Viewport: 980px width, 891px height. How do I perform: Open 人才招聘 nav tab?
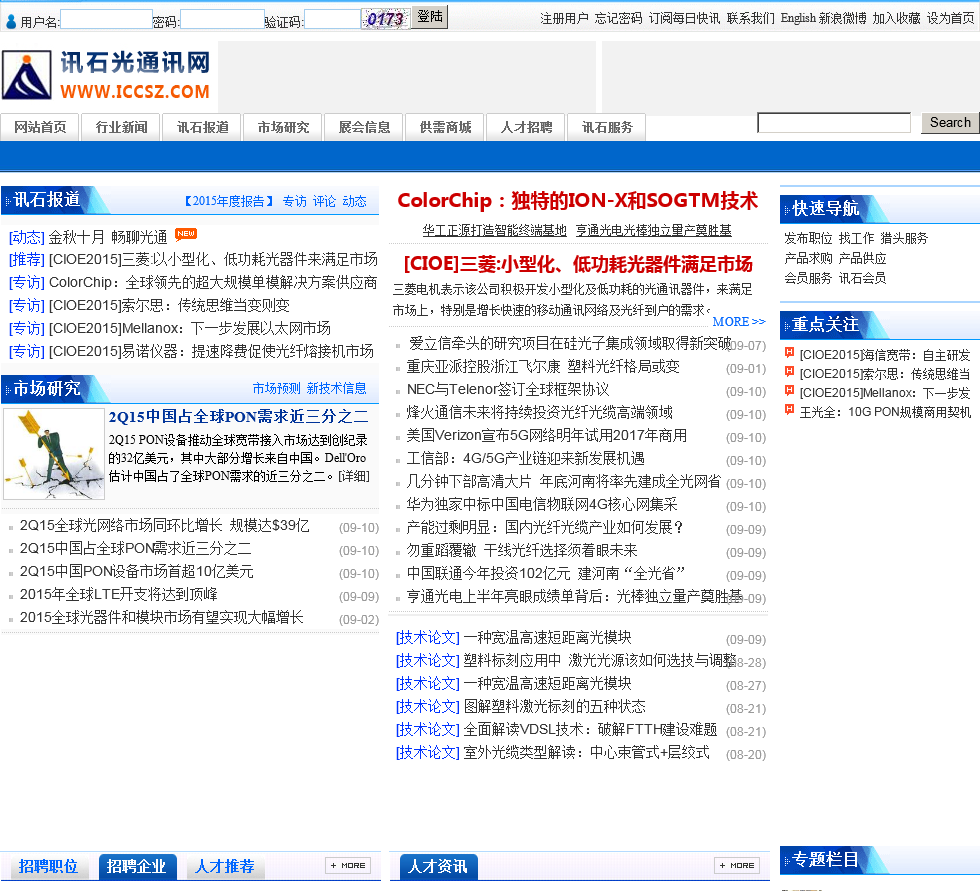526,127
